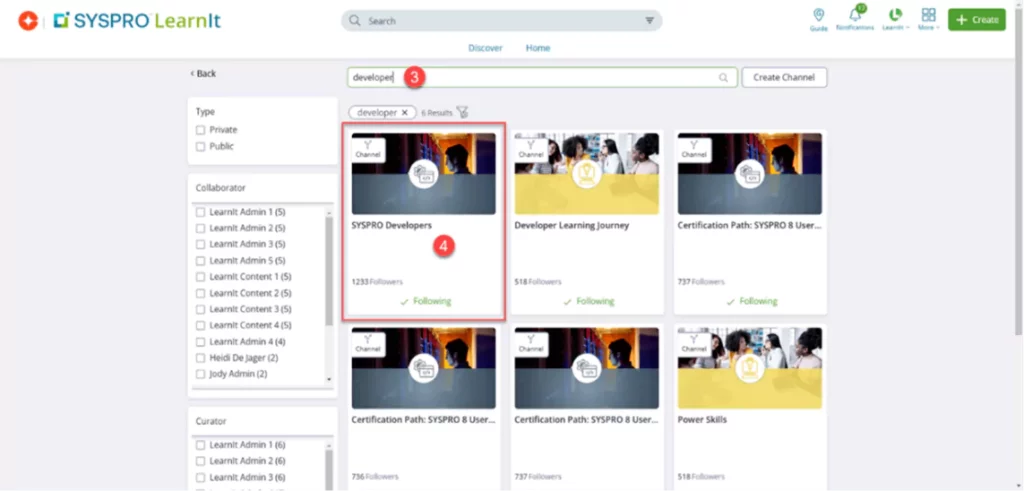Expand the LearnIt dropdown menu

[x=895, y=18]
